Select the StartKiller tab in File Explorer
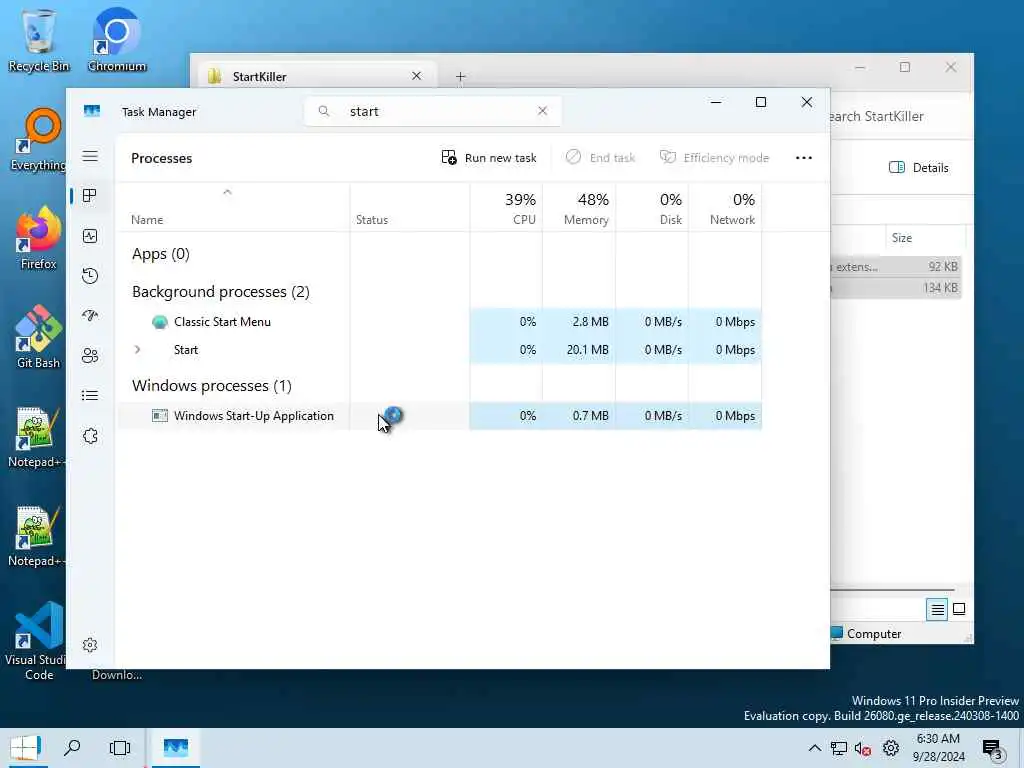The image size is (1024, 768). 315,76
